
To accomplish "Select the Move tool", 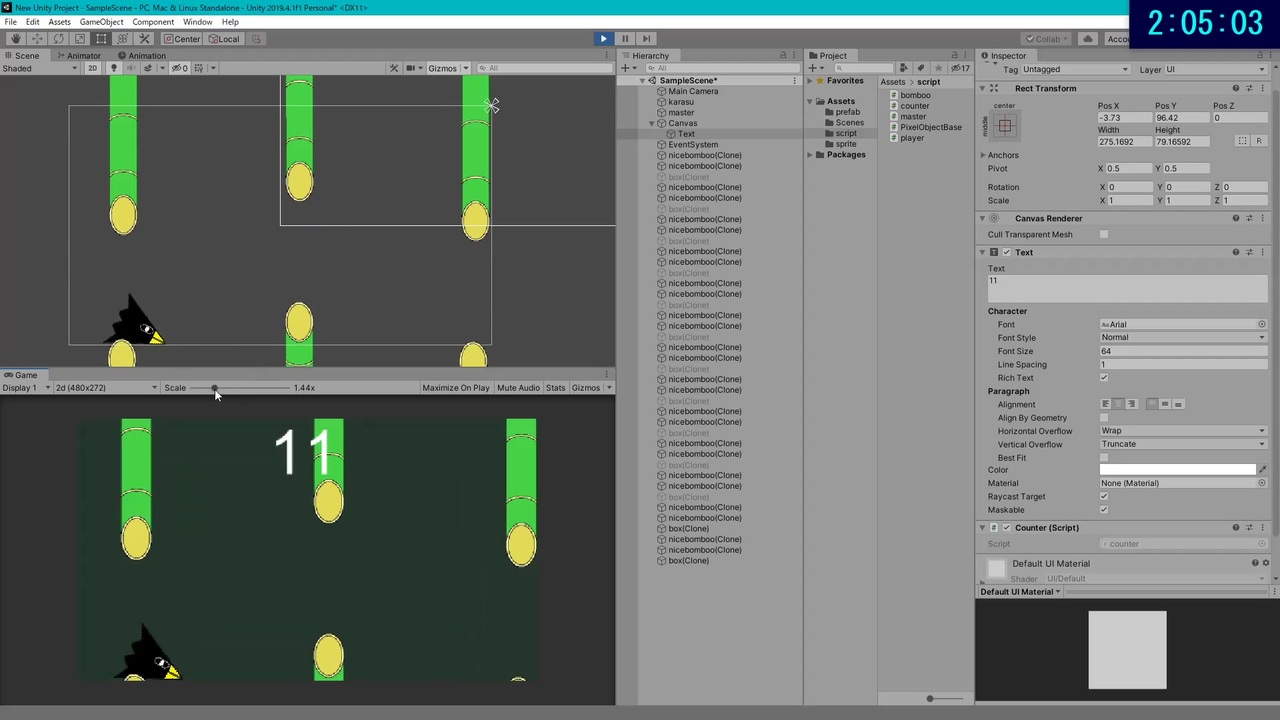I will tap(37, 39).
